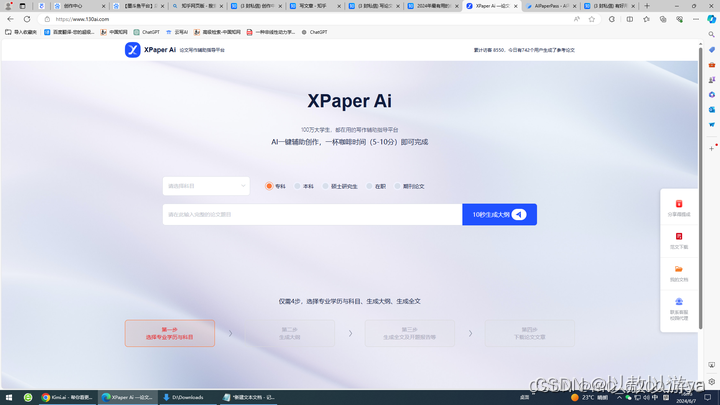Click the favorite star in address bar
Image resolution: width=720 pixels, height=405 pixels.
pos(591,19)
